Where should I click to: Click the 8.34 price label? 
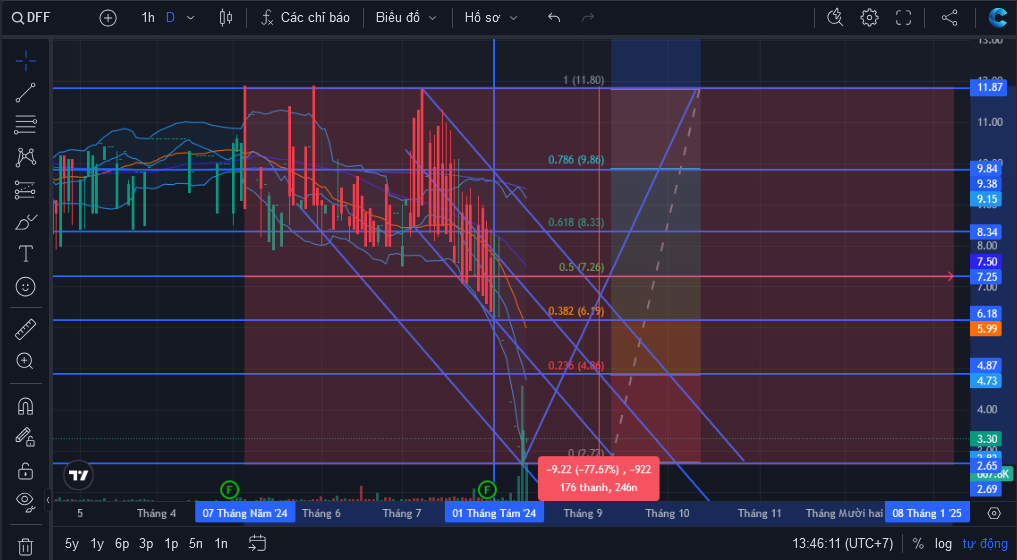coord(986,232)
